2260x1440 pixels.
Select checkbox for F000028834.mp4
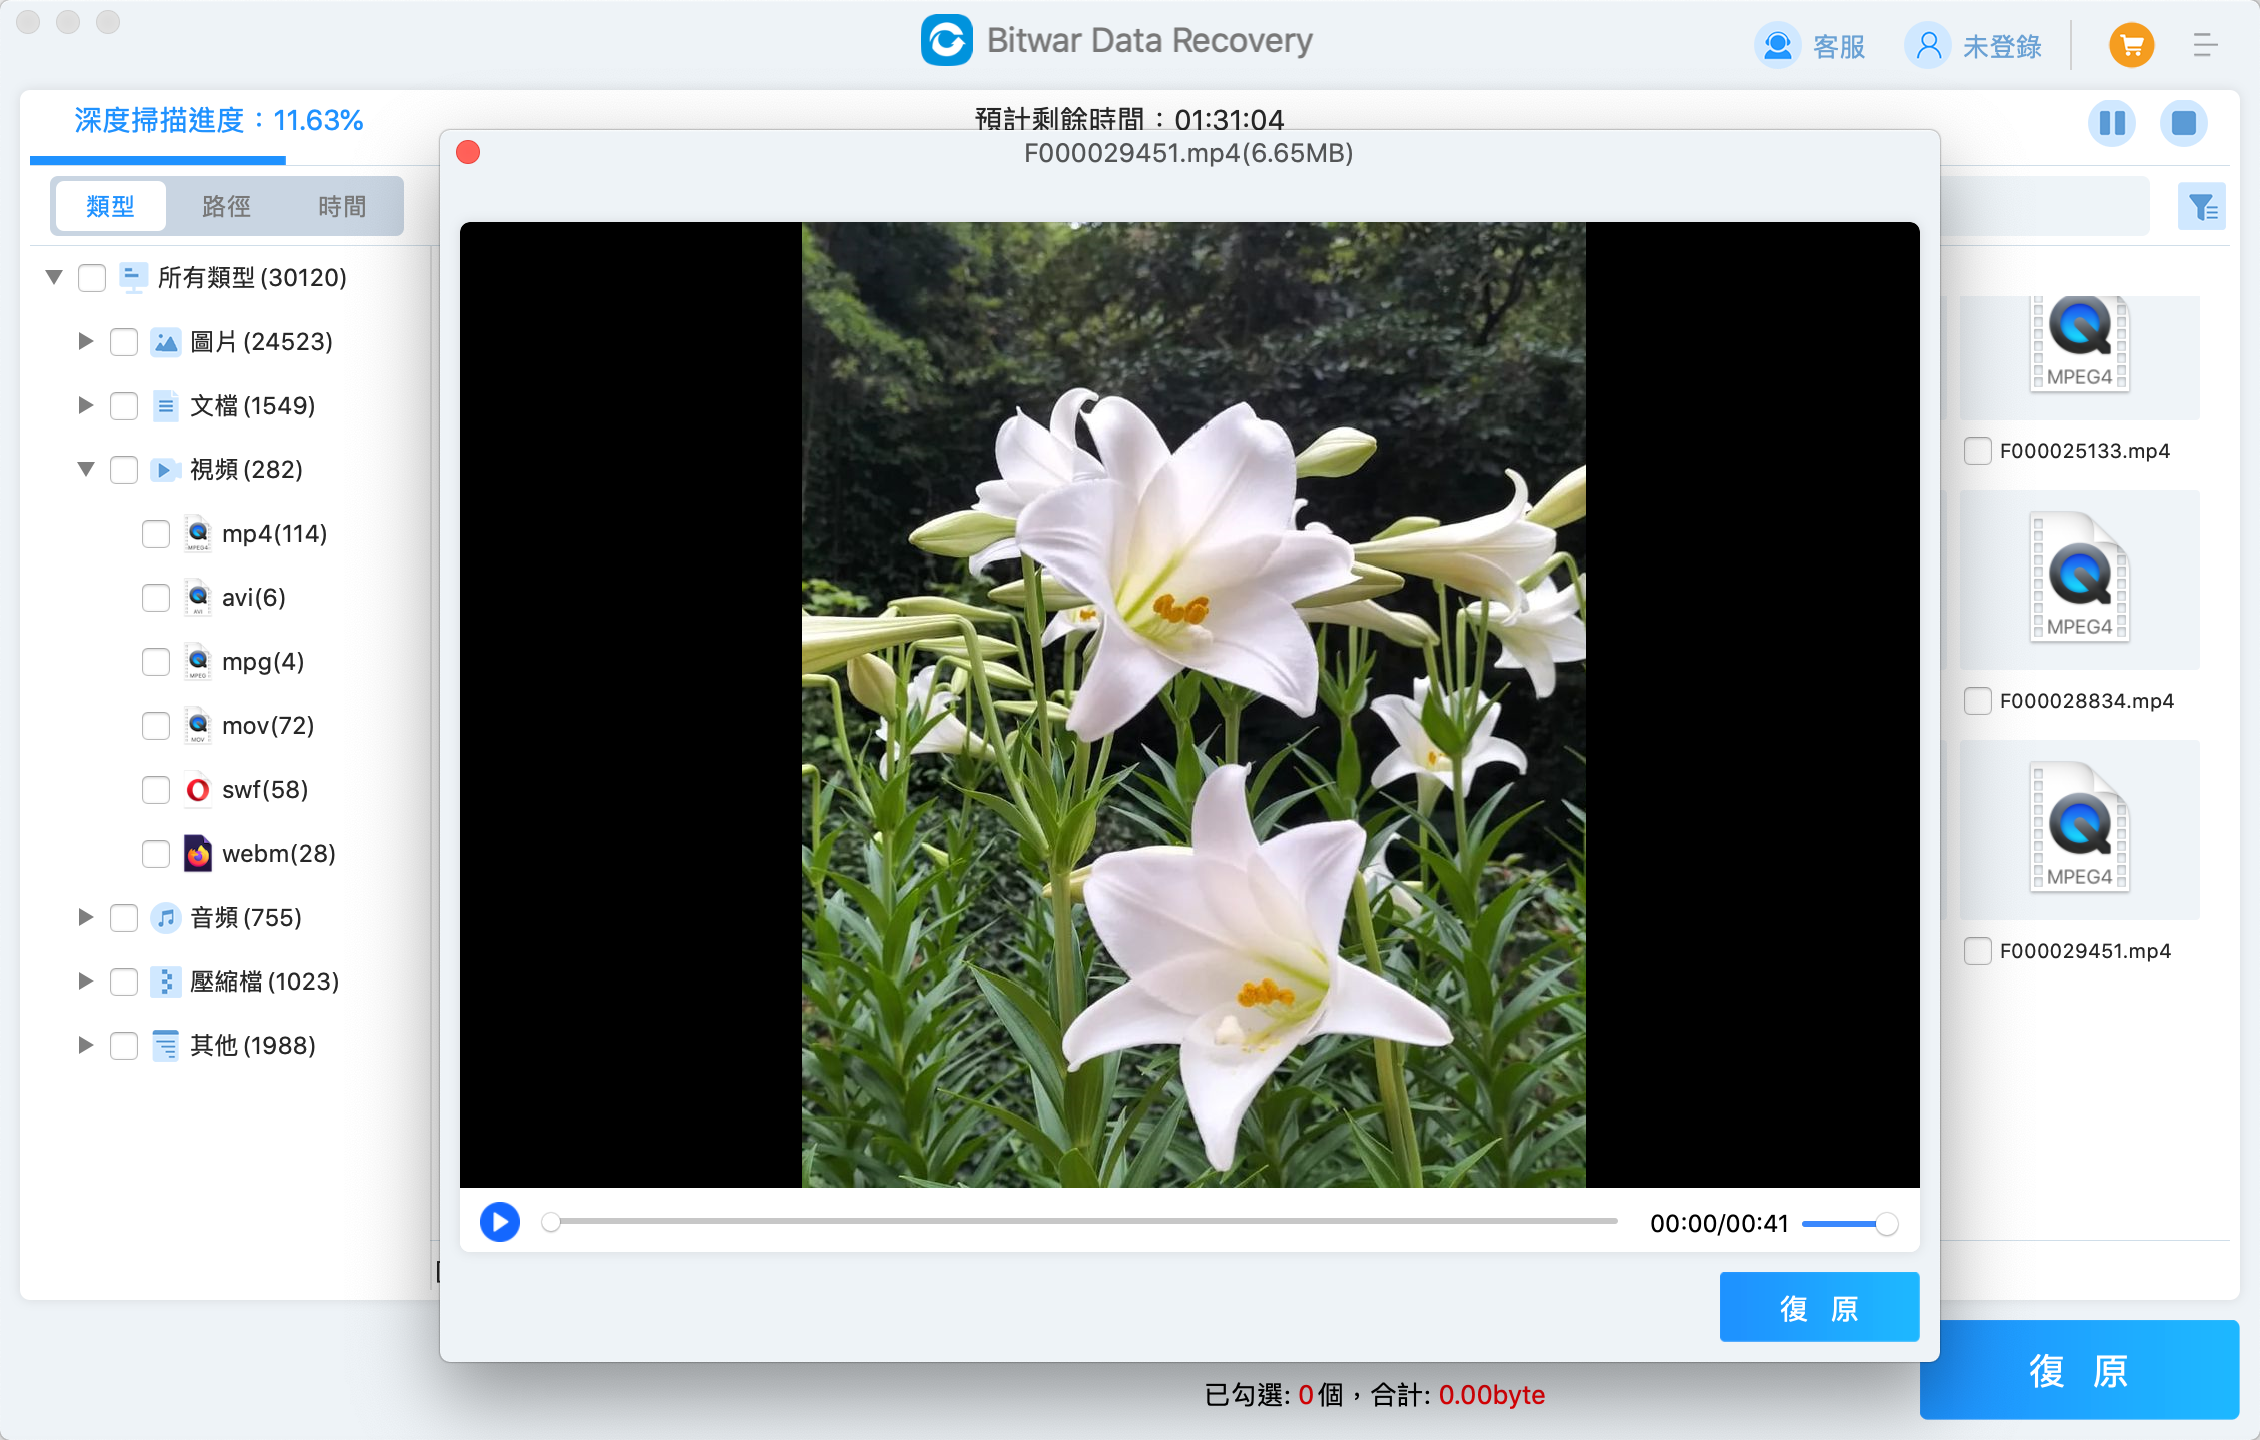click(x=1978, y=701)
